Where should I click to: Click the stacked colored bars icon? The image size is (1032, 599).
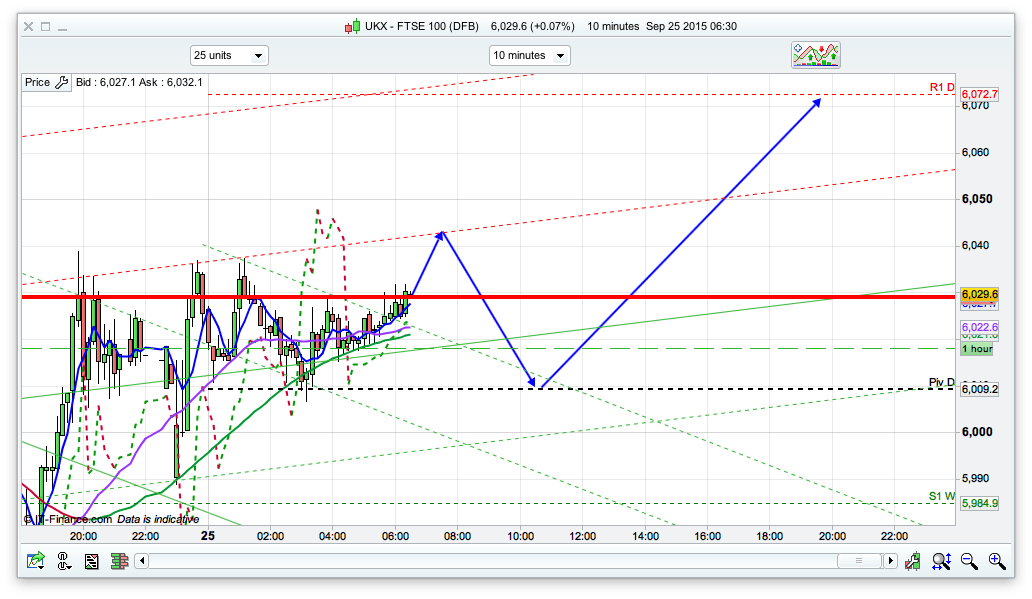point(118,561)
